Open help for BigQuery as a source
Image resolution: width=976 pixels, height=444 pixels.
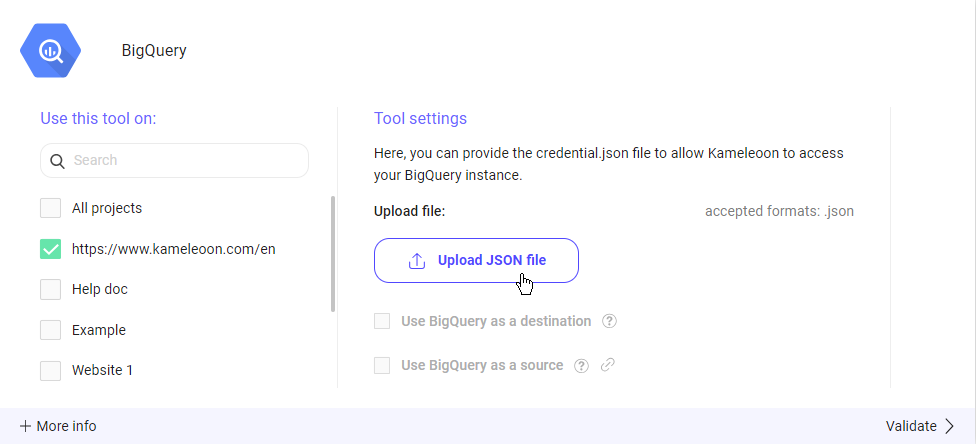point(581,366)
